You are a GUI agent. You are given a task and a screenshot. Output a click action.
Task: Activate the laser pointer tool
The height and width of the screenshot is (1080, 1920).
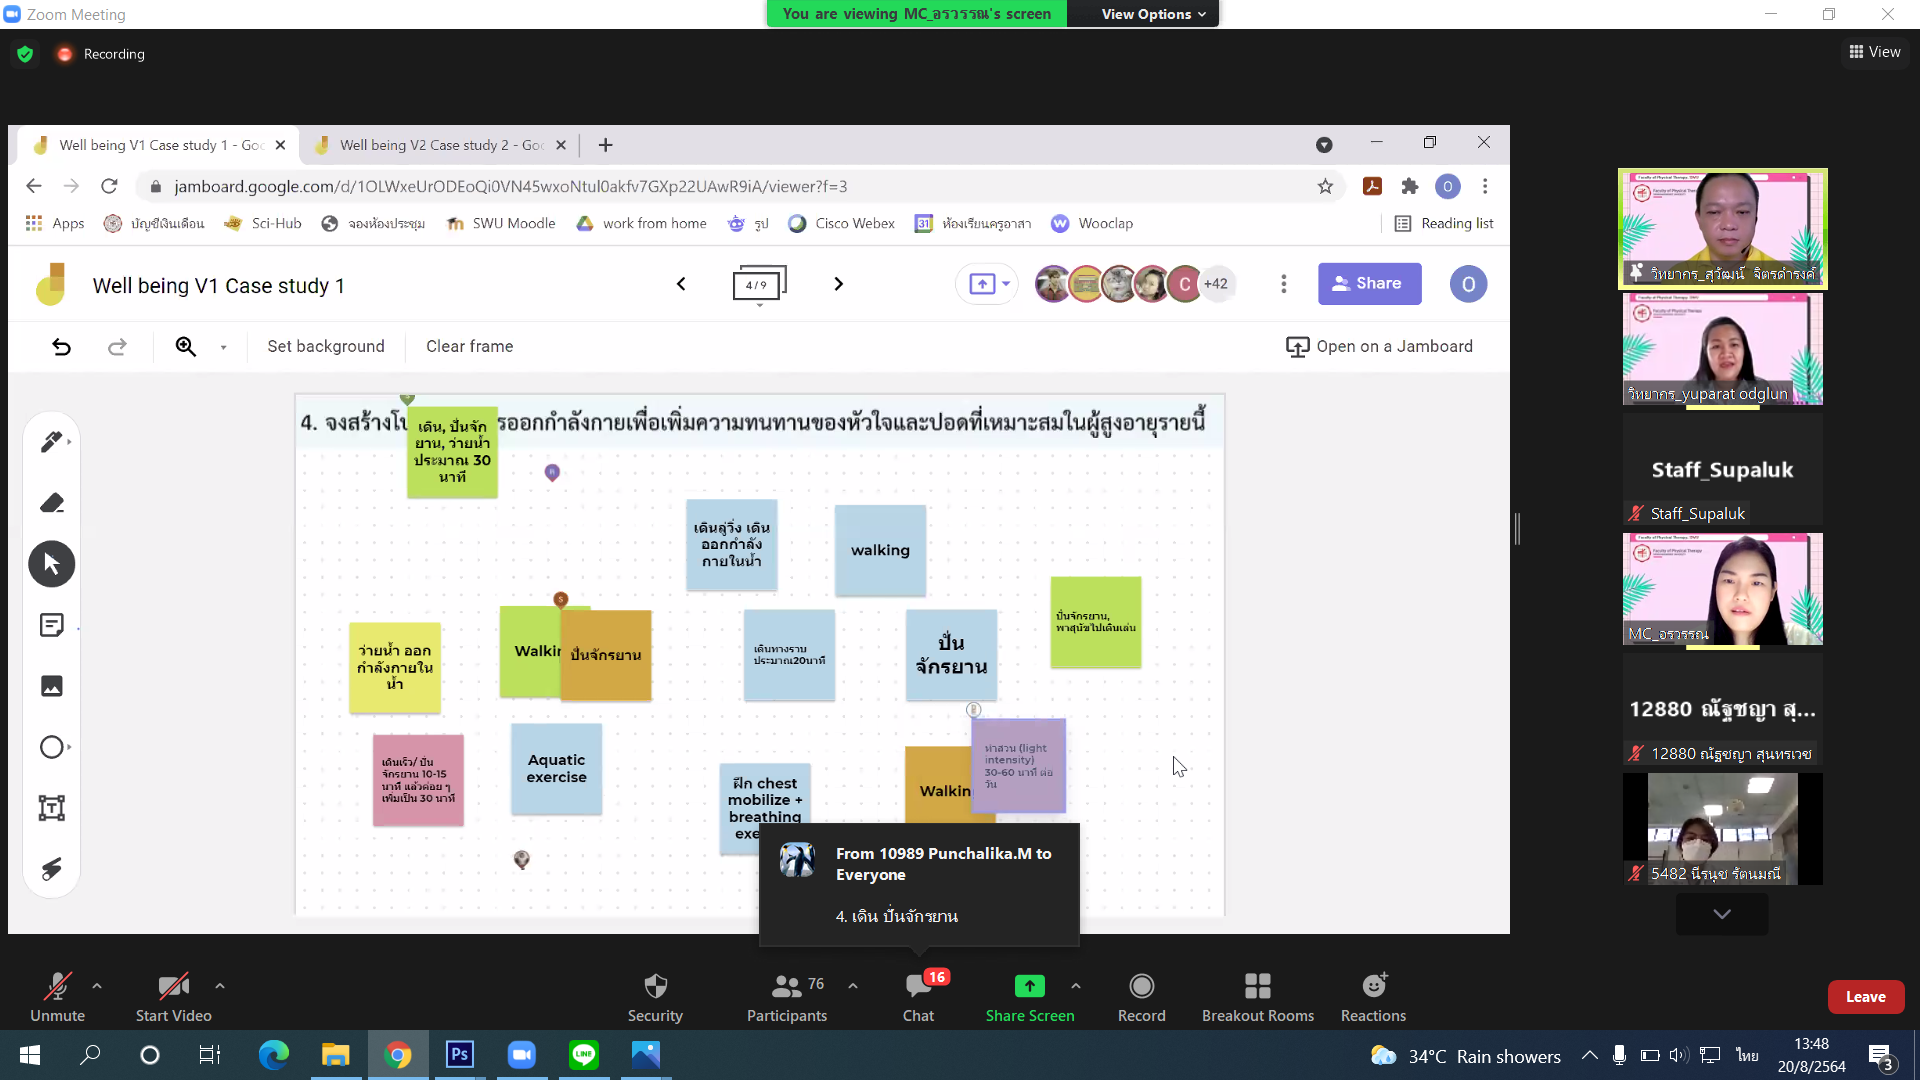51,869
